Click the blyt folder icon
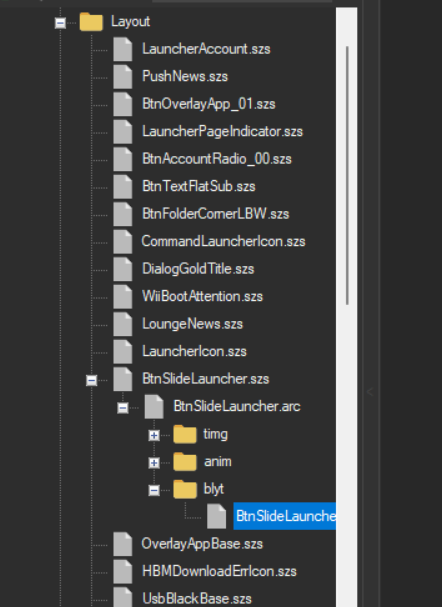Viewport: 442px width, 607px height. coord(185,489)
